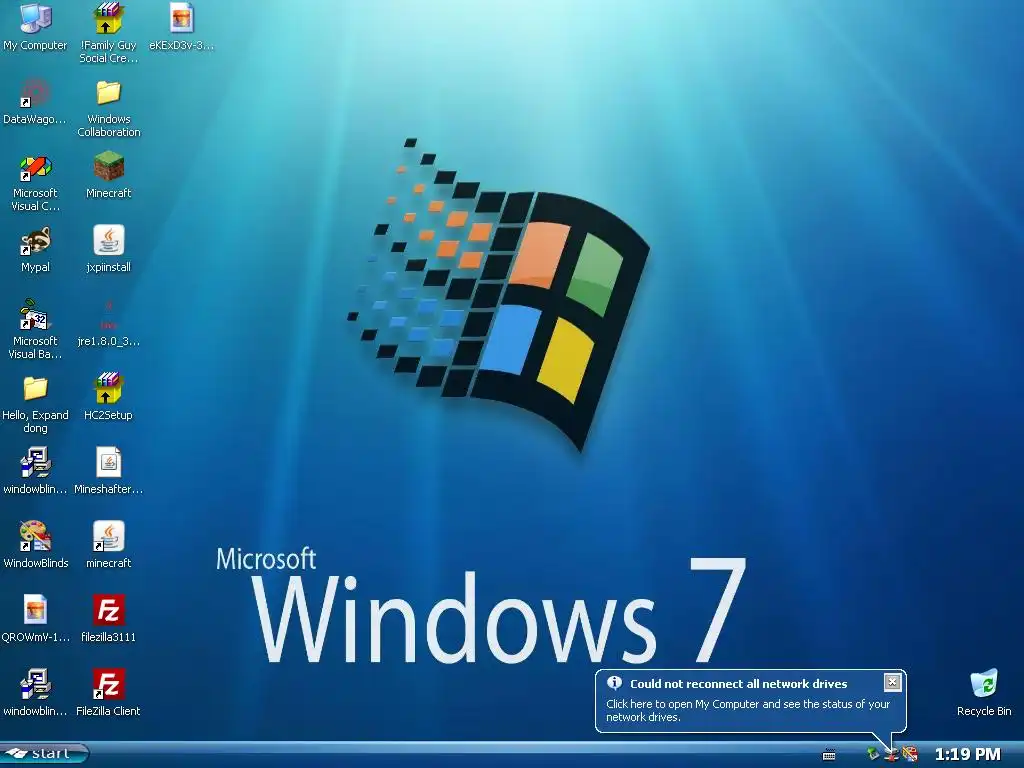Click the balloon message about network drives status
This screenshot has width=1024, height=768.
(748, 710)
